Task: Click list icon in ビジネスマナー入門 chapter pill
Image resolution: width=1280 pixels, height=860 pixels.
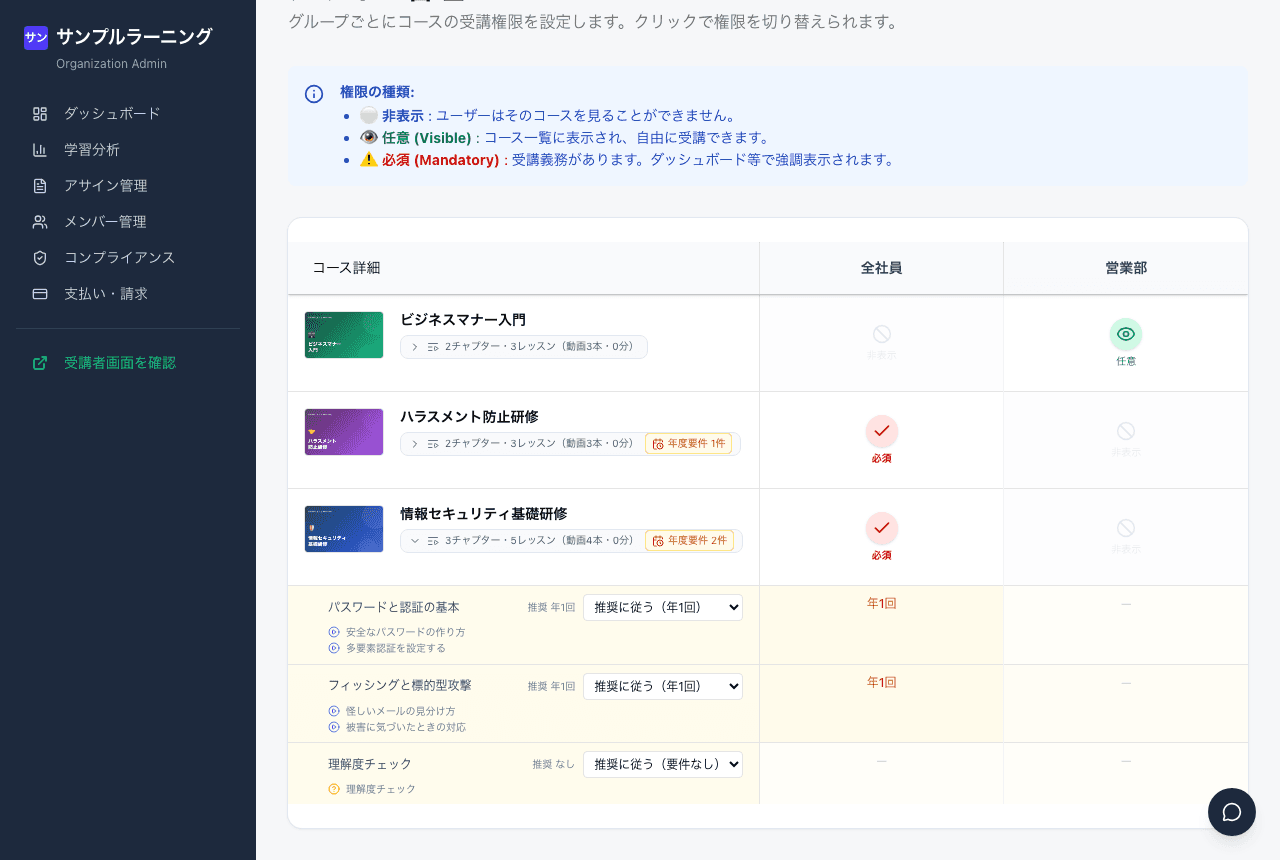Action: 433,347
